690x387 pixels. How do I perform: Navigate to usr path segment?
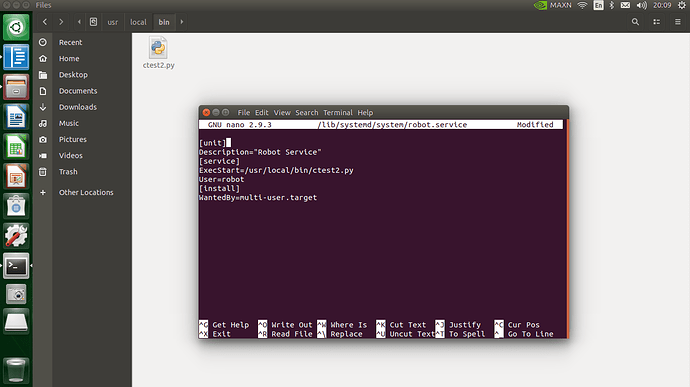coord(113,22)
